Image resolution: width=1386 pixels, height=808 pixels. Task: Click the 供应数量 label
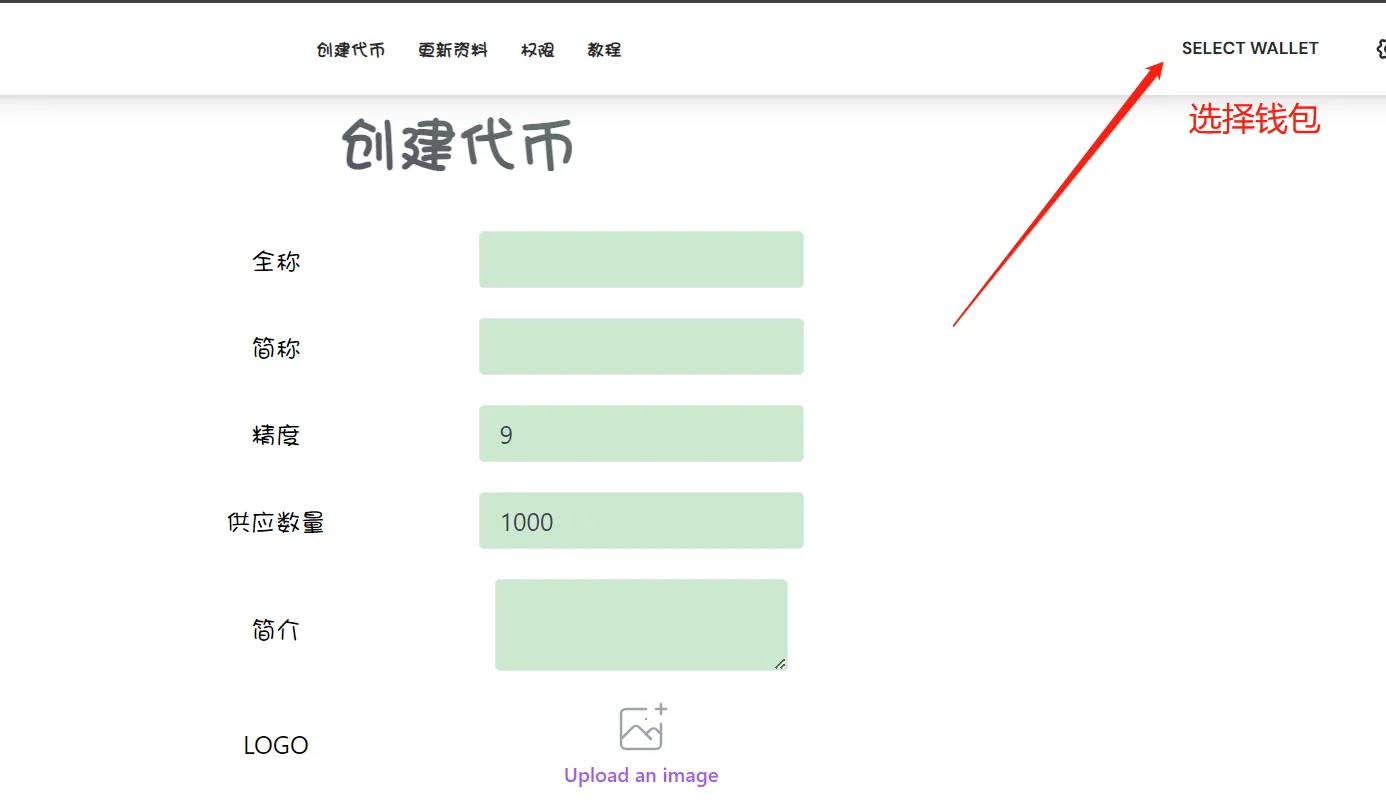click(x=276, y=523)
